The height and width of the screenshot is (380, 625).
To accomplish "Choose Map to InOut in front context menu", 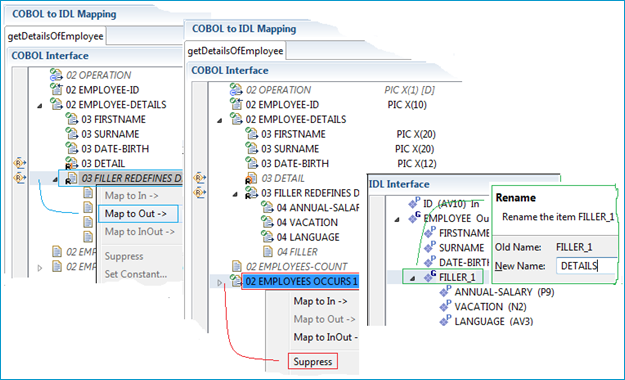I will click(325, 337).
